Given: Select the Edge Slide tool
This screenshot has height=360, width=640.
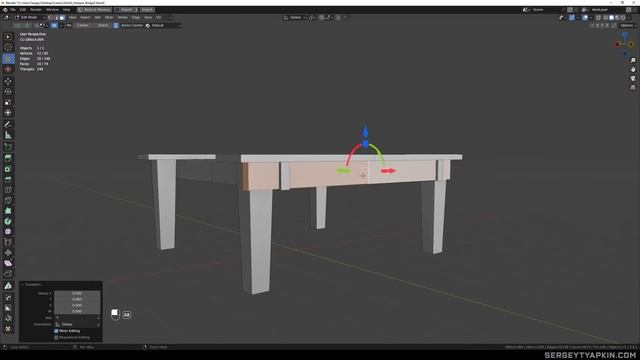Looking at the screenshot, I should [8, 242].
